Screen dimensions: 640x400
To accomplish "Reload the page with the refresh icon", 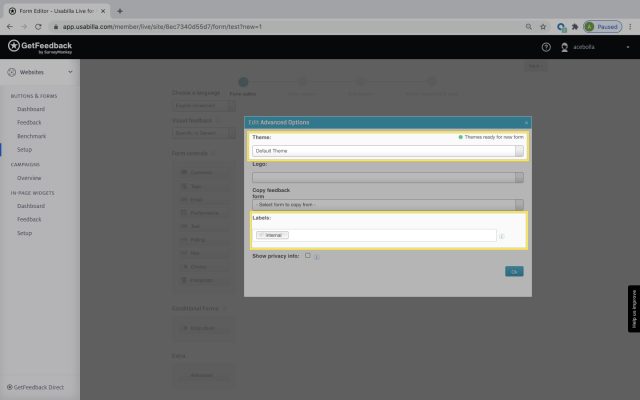I will pos(38,27).
